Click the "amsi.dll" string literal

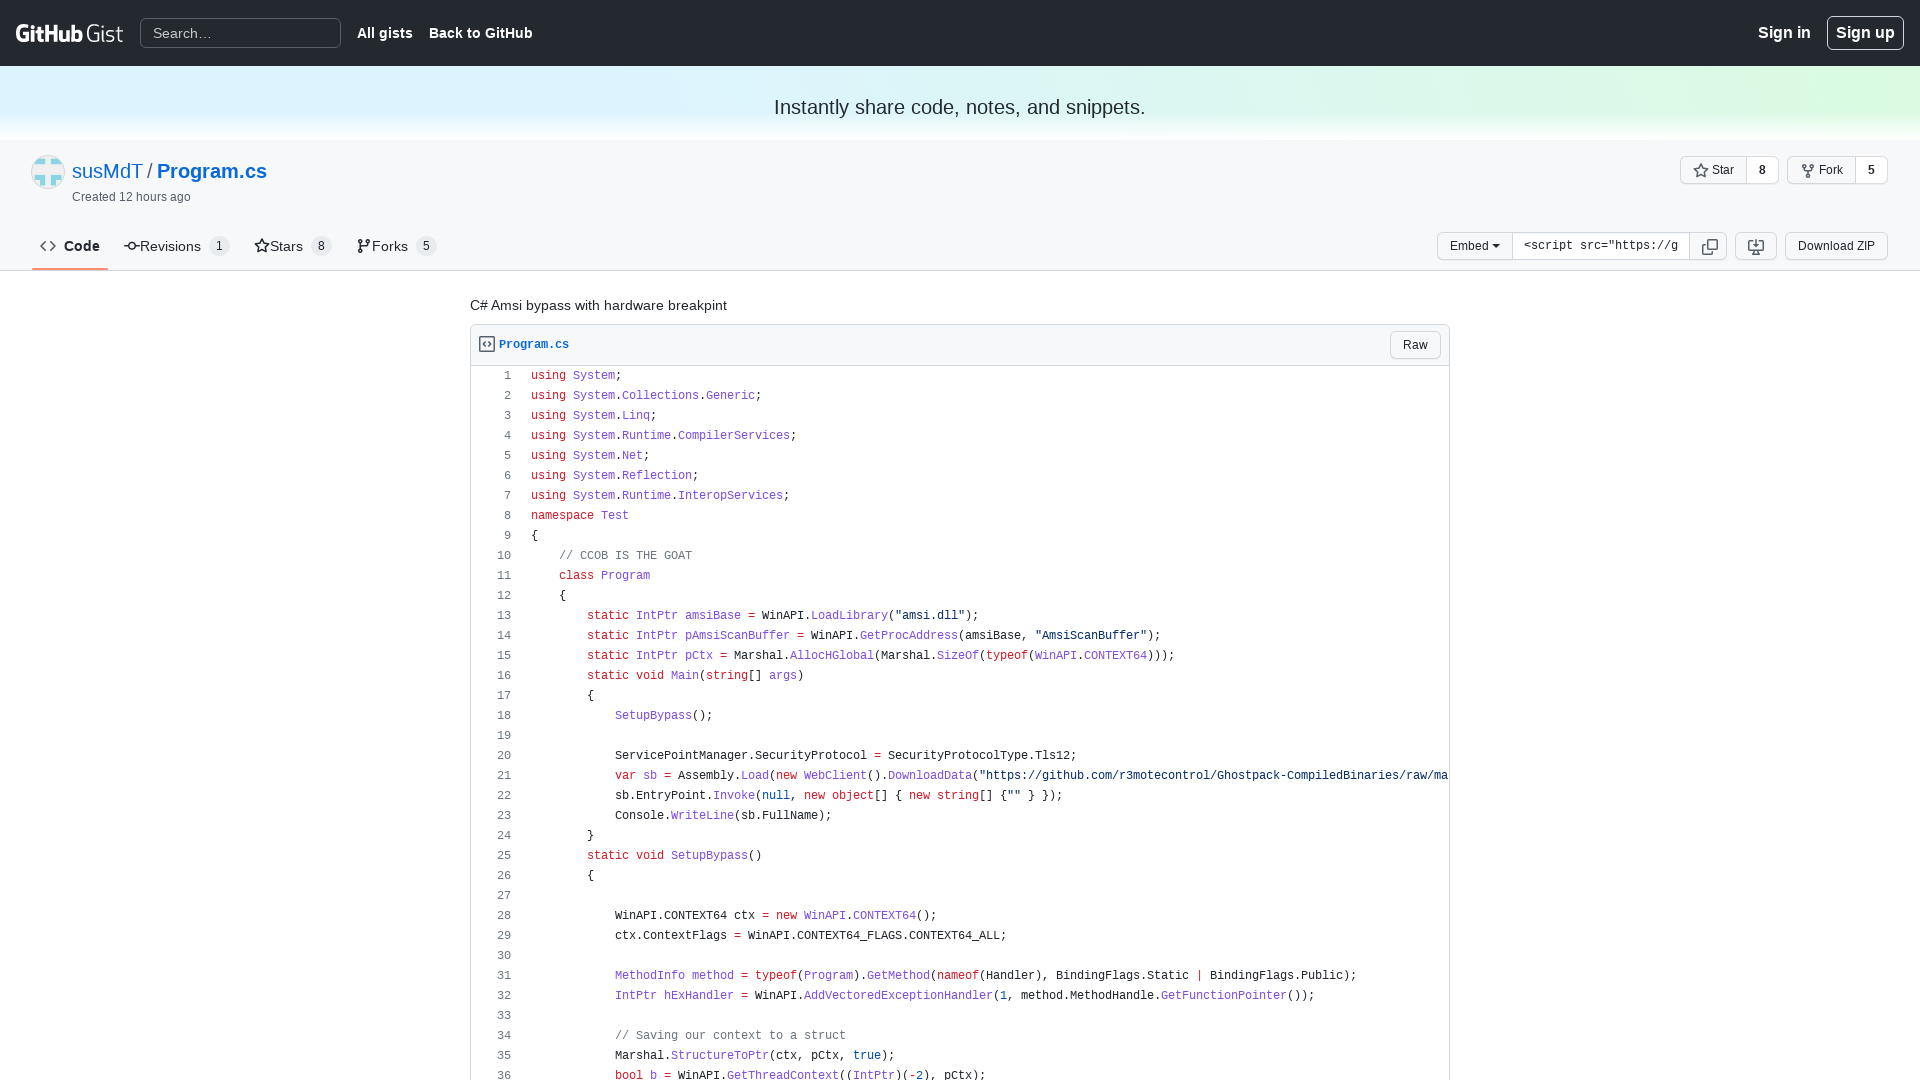(930, 616)
